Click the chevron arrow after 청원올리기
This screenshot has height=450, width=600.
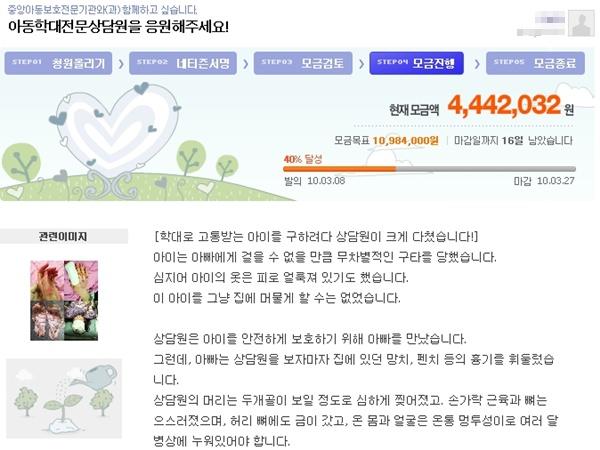coord(121,64)
